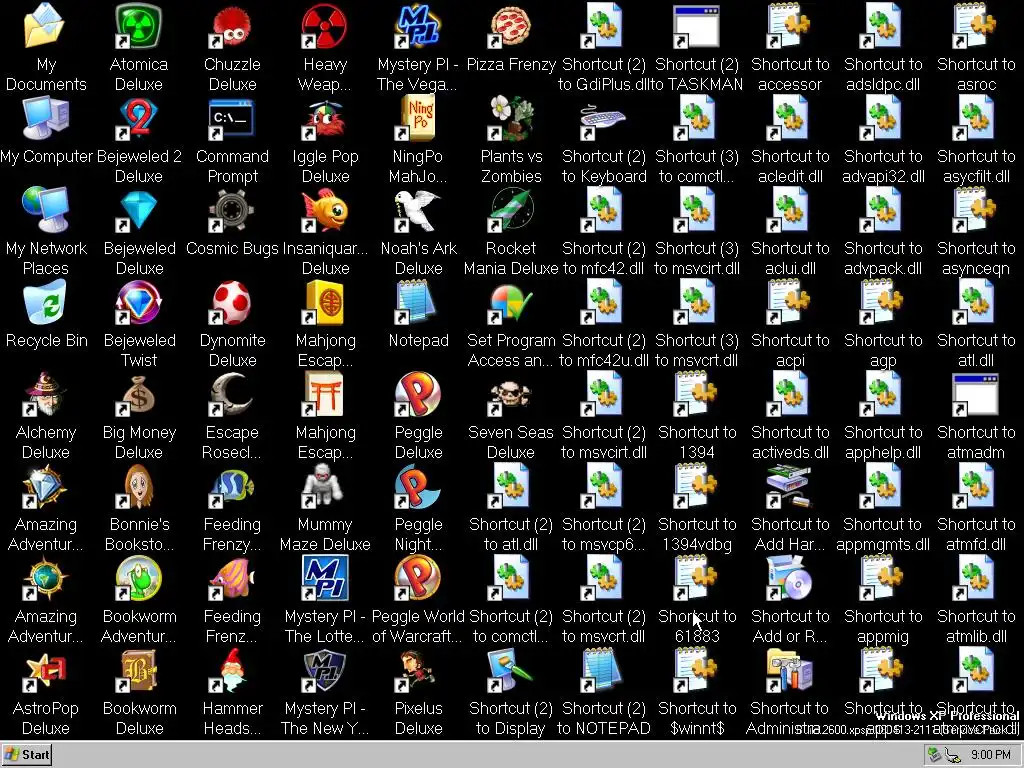
Task: Select Mystery PI The Lottery shortcut
Action: click(x=325, y=578)
